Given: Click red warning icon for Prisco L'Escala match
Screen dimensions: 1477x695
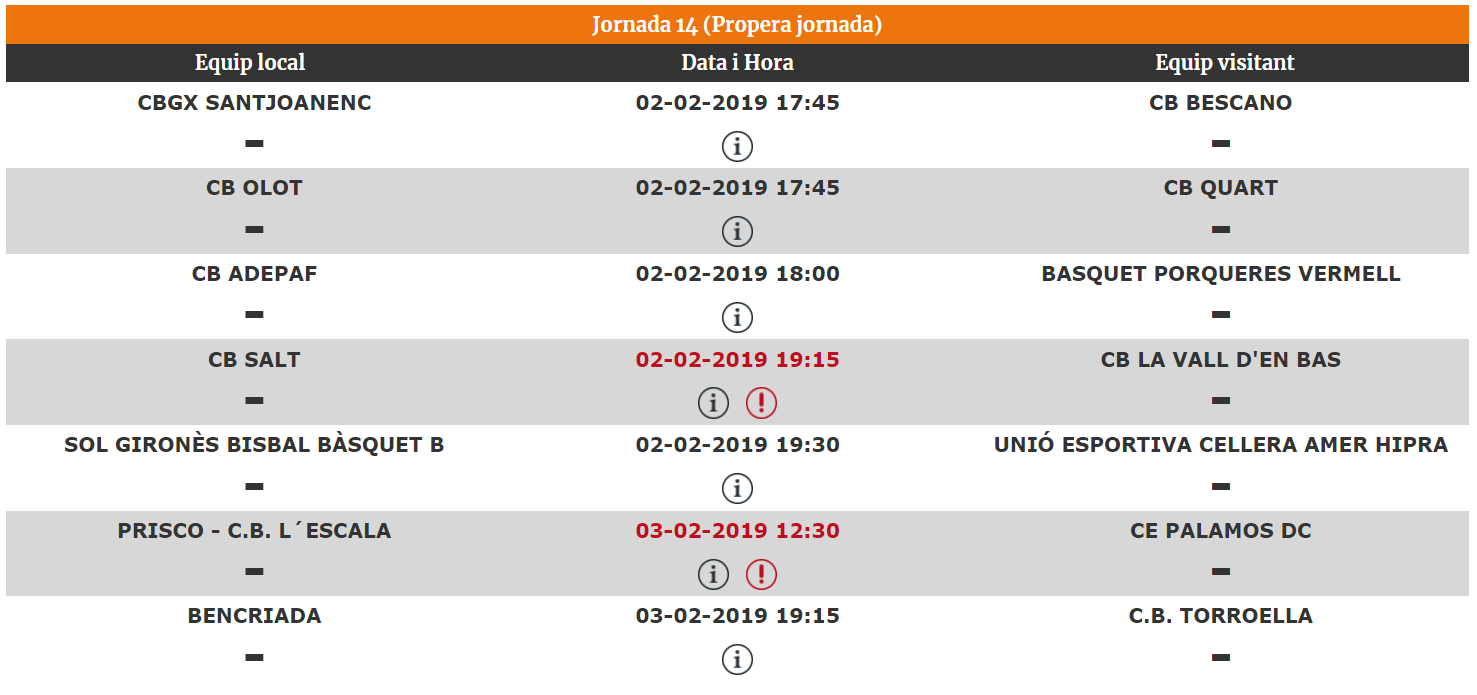Looking at the screenshot, I should tap(761, 574).
